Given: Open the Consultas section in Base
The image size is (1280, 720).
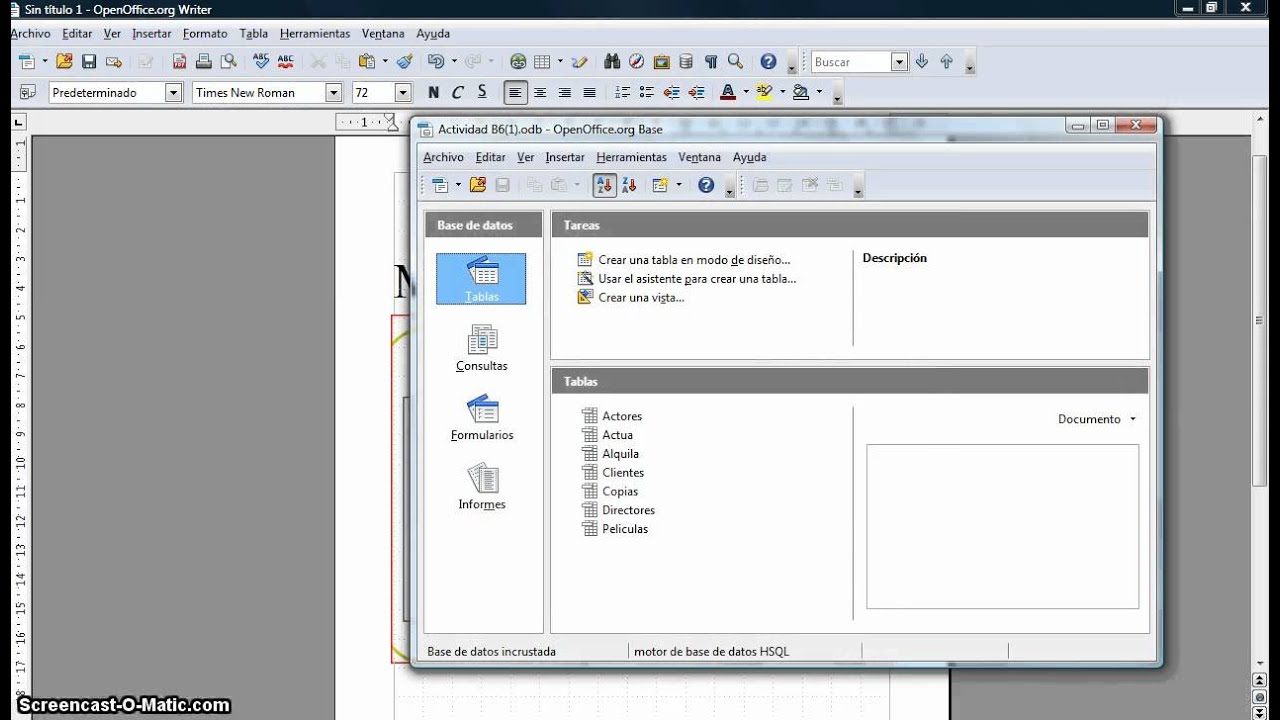Looking at the screenshot, I should pos(482,348).
